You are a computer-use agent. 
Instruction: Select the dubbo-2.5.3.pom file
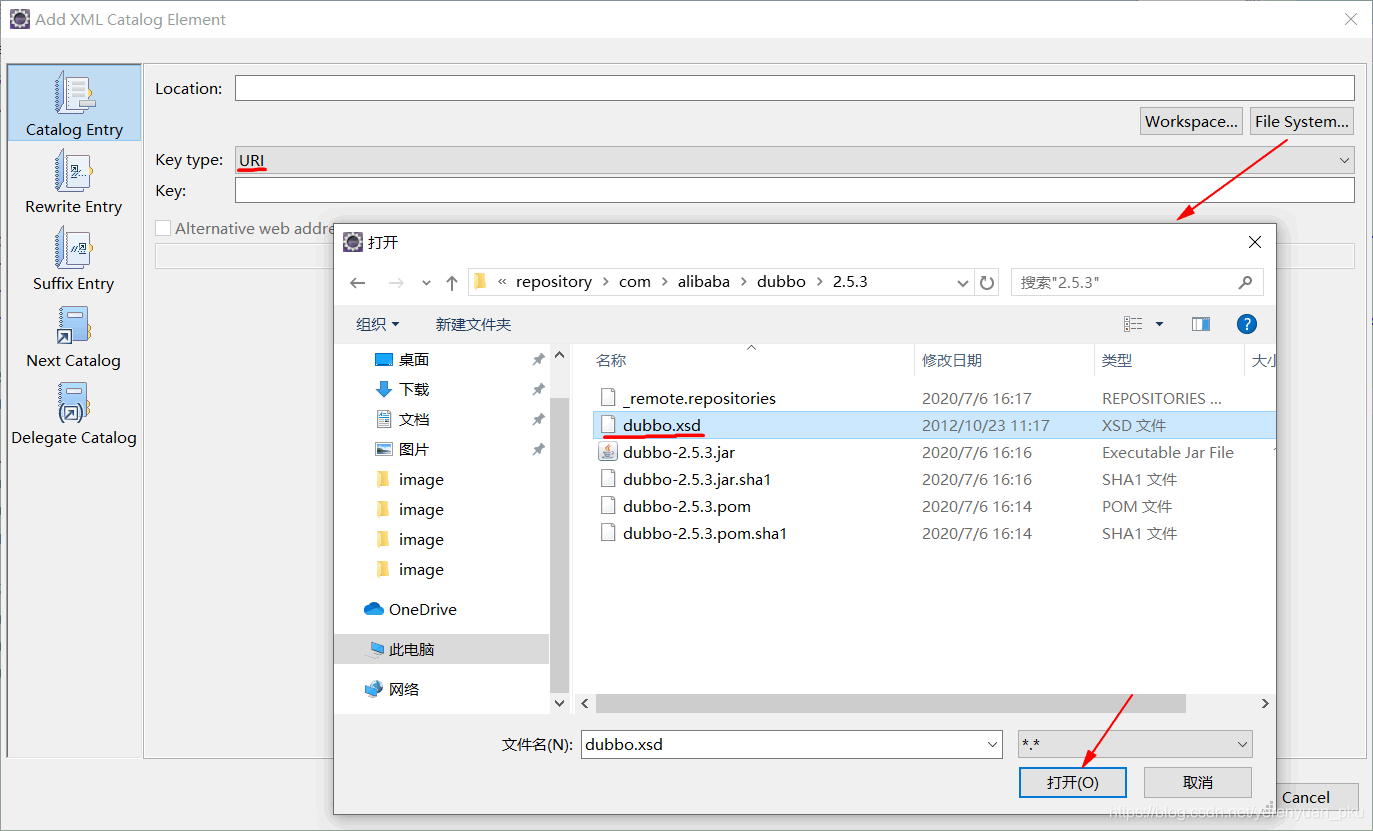[687, 506]
